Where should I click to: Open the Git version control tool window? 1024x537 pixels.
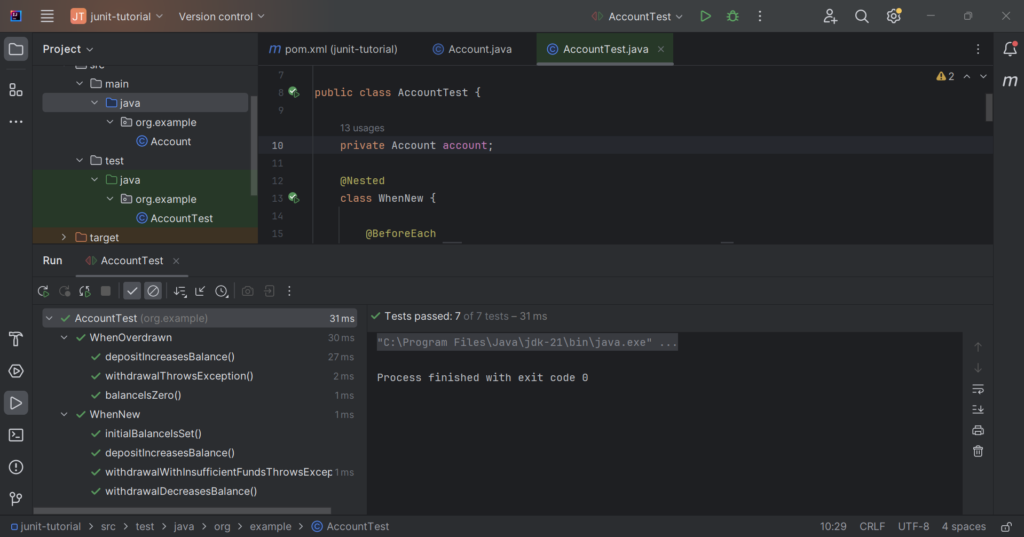coord(16,499)
